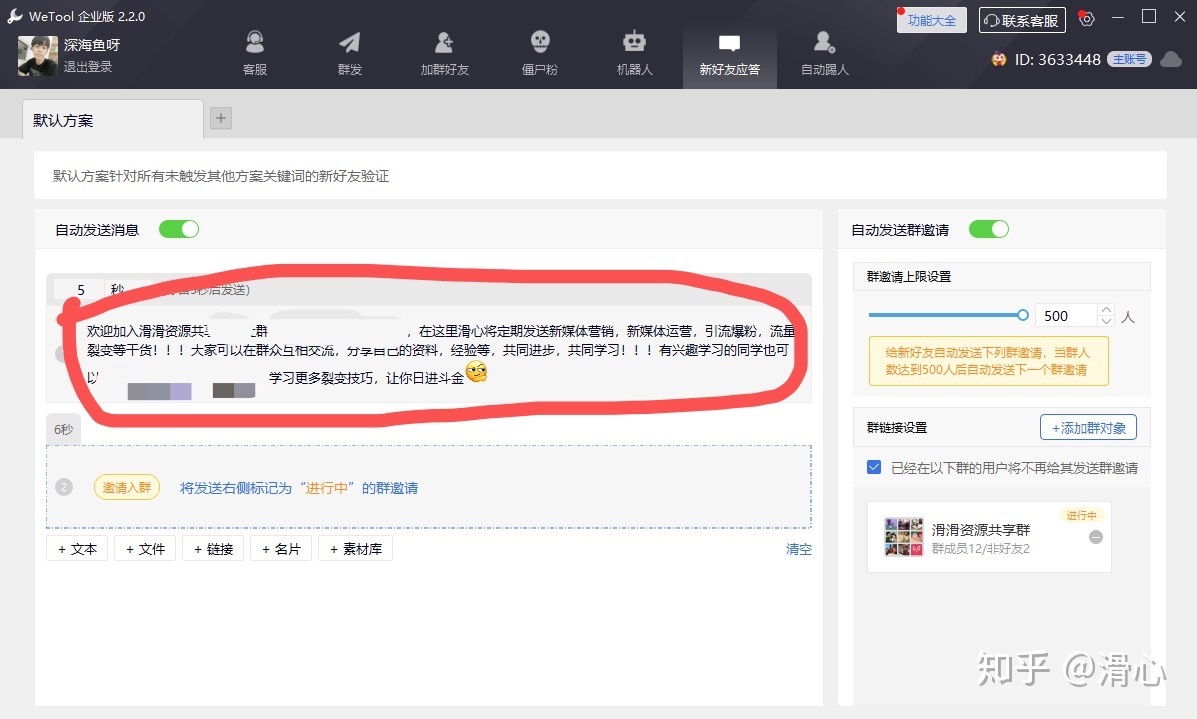The image size is (1197, 719).
Task: Open the settings gear icon in title bar
Action: click(x=1087, y=19)
